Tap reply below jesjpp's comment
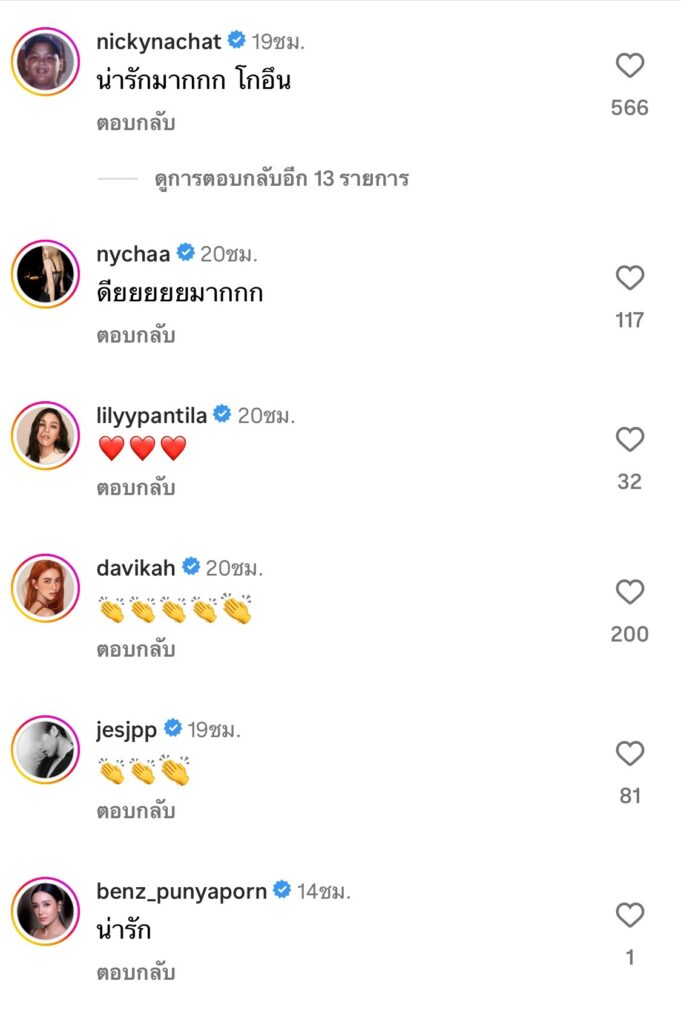This screenshot has width=681, height=1024. (136, 812)
